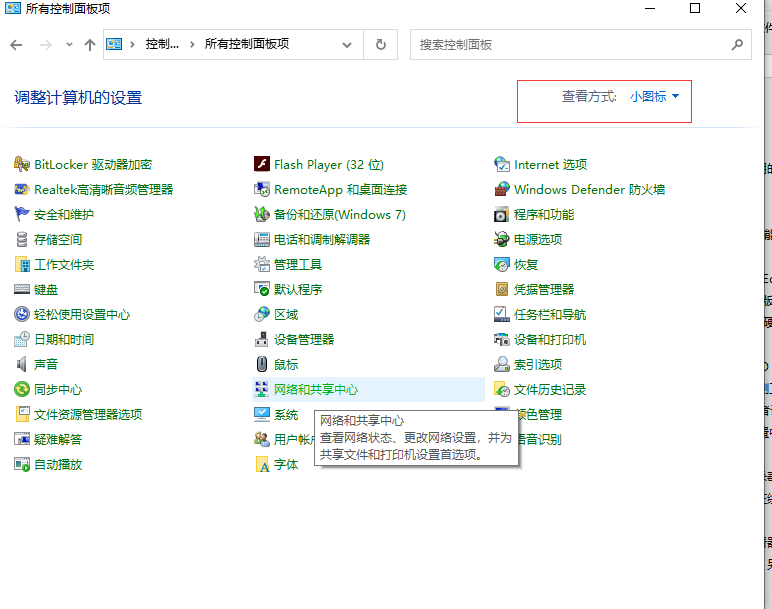Viewport: 772px width, 609px height.
Task: Open the 查看方式 小图标 dropdown
Action: [x=654, y=97]
